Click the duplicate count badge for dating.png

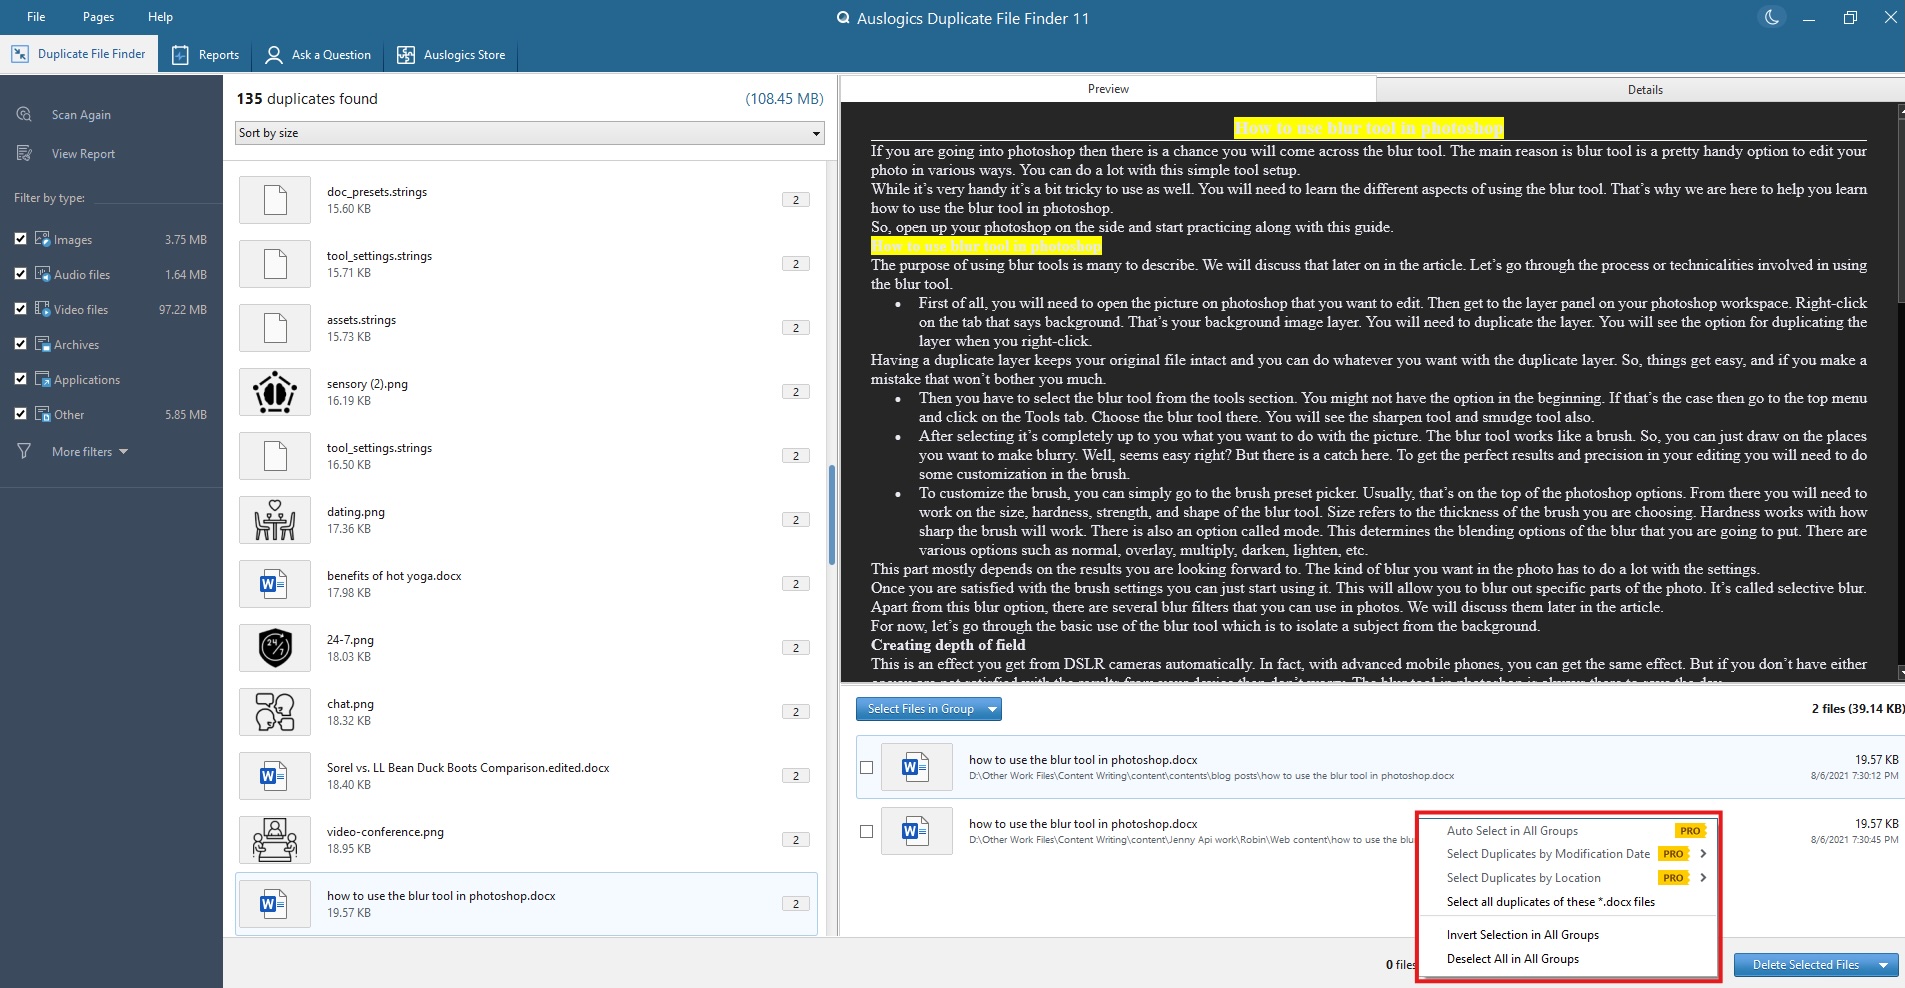point(796,520)
